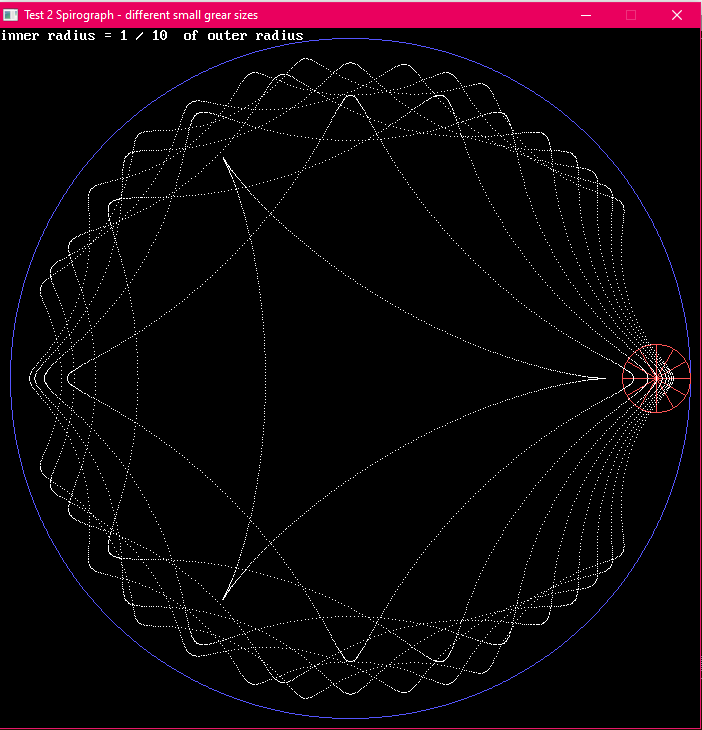Click the 'inner radius = 1 / 10' label

click(x=84, y=35)
